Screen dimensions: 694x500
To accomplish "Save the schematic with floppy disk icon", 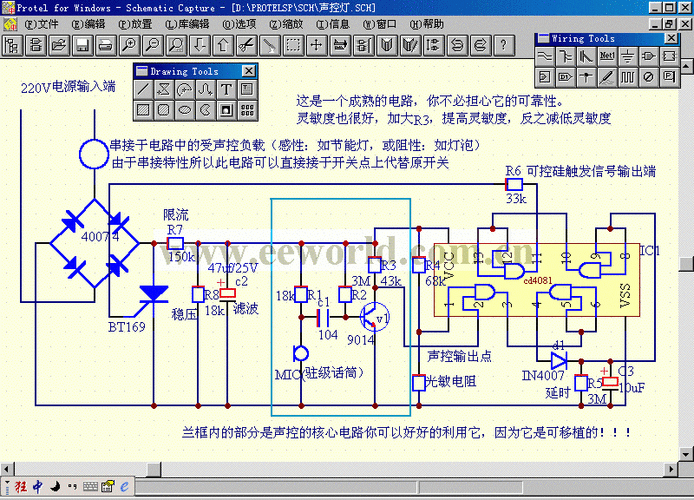I will tap(82, 45).
